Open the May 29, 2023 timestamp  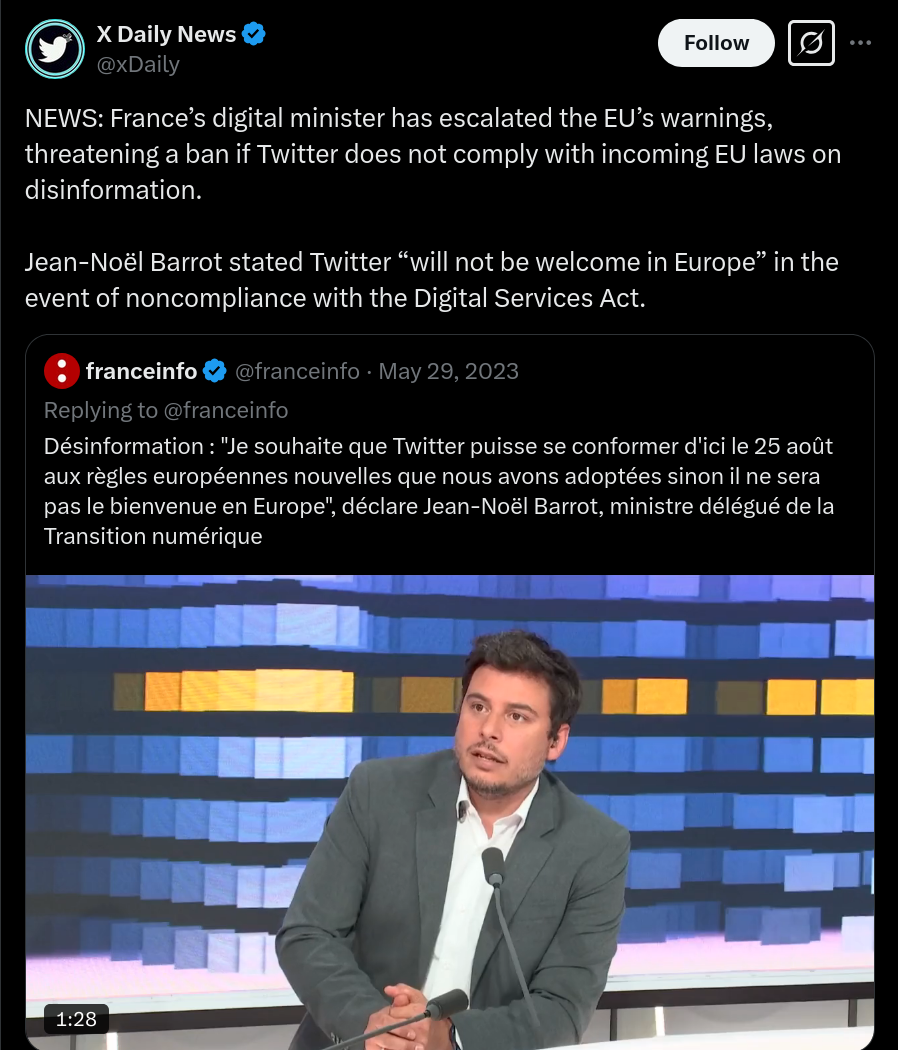click(449, 371)
